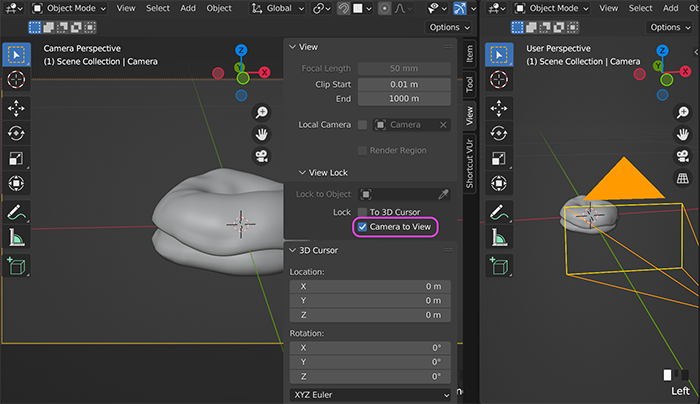
Task: Open Object Mode dropdown in left viewport
Action: (x=69, y=8)
